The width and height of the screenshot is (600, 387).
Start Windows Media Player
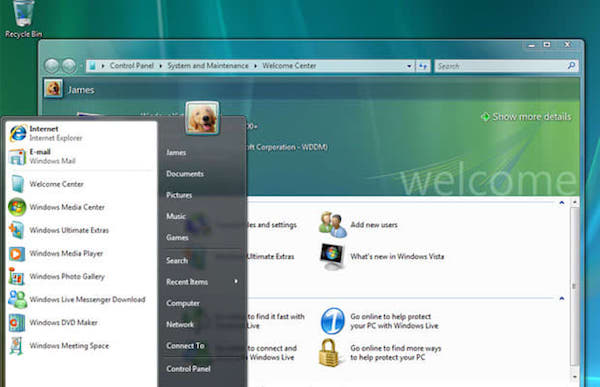81,253
